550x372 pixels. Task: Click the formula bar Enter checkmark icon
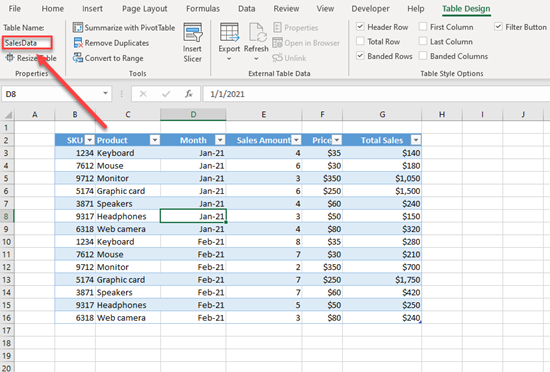[x=166, y=94]
